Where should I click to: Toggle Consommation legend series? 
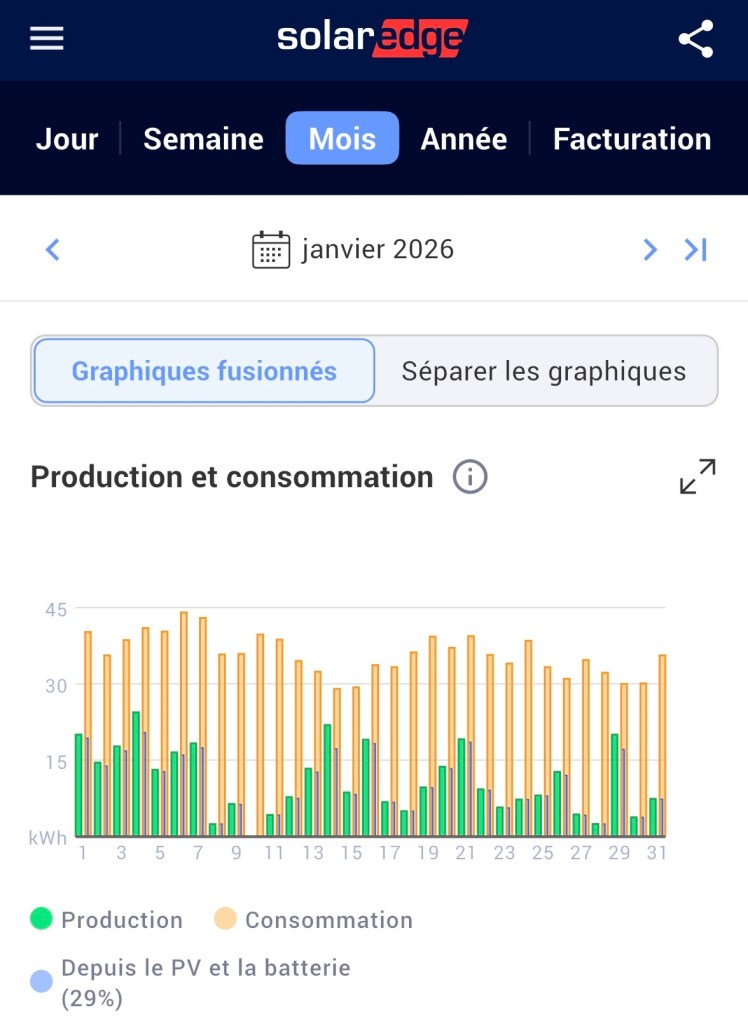tap(313, 919)
